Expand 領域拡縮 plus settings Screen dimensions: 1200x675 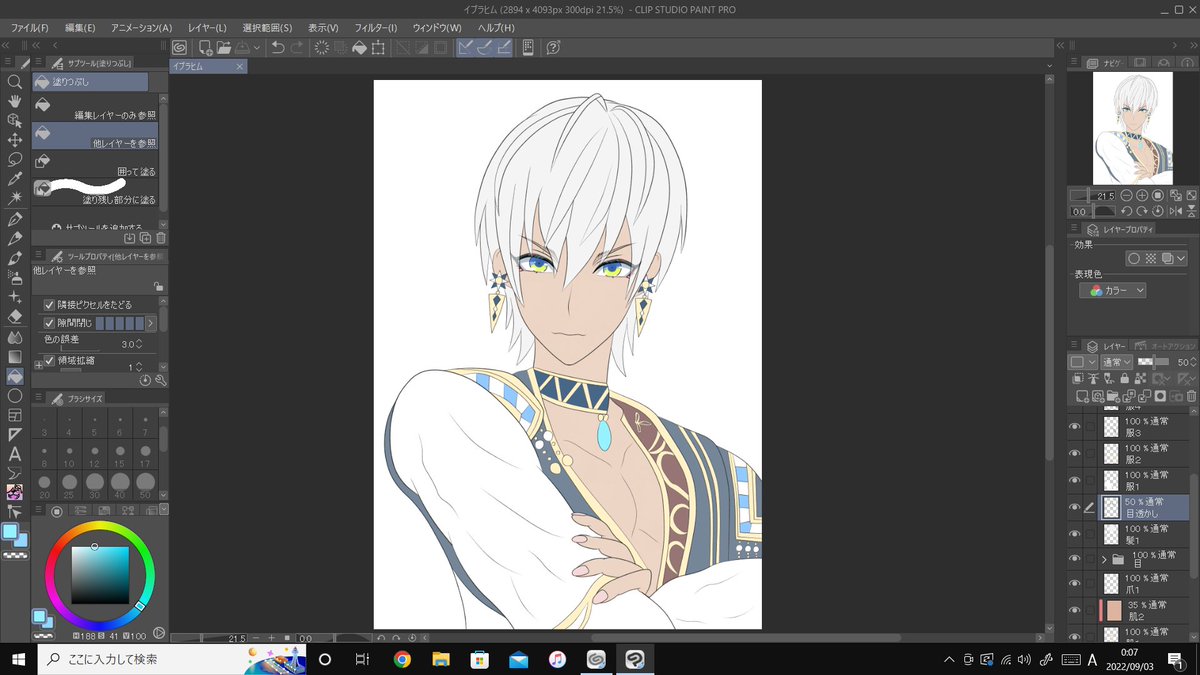(x=39, y=366)
